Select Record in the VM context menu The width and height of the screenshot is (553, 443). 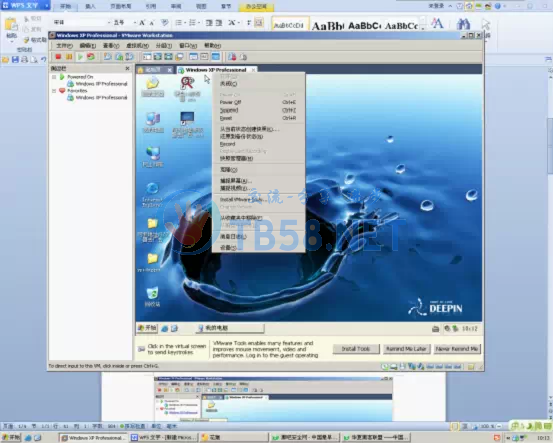pos(258,144)
